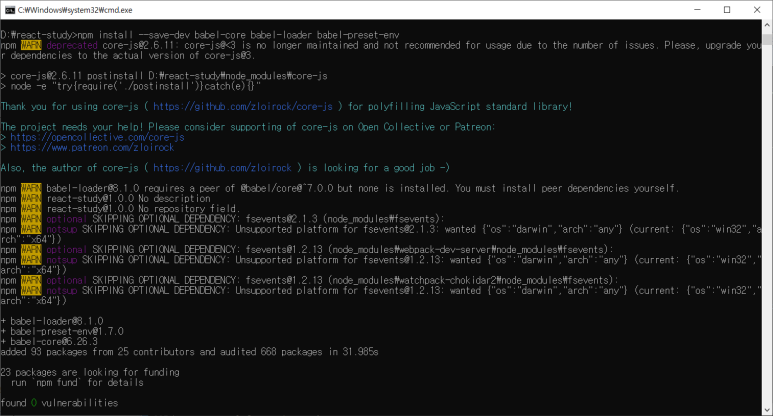Click the vertical scrollbar thumb
The image size is (773, 416).
point(767,40)
